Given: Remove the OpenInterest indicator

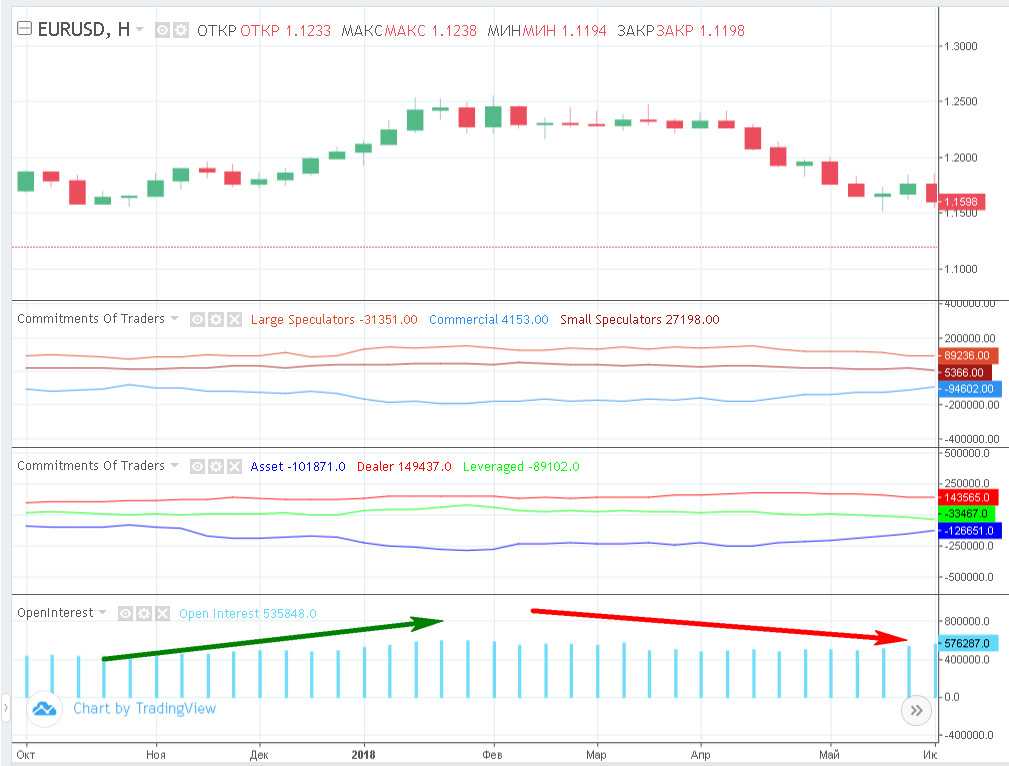Looking at the screenshot, I should tap(162, 613).
